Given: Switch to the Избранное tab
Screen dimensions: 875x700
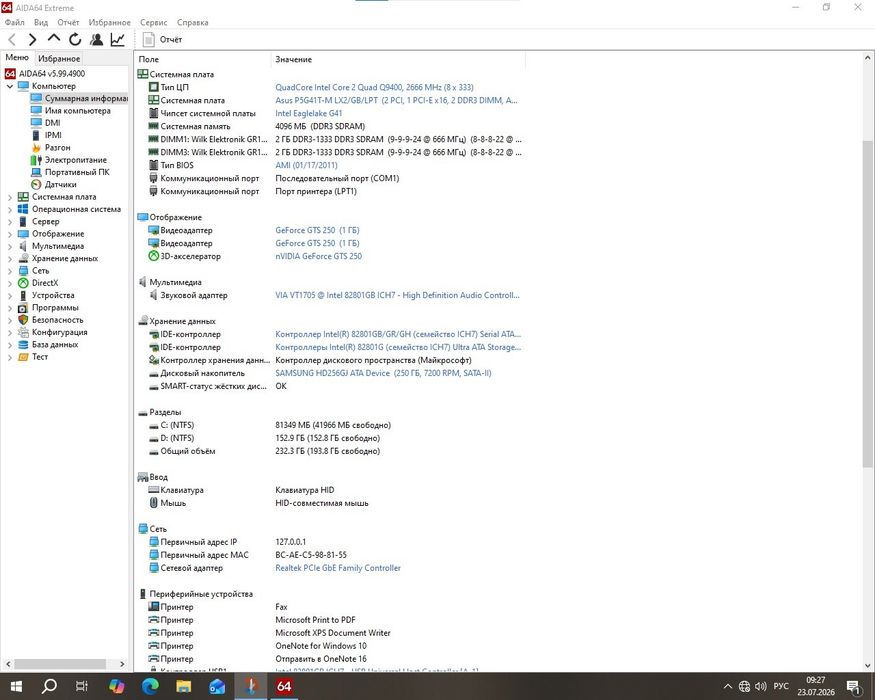Looking at the screenshot, I should 59,58.
